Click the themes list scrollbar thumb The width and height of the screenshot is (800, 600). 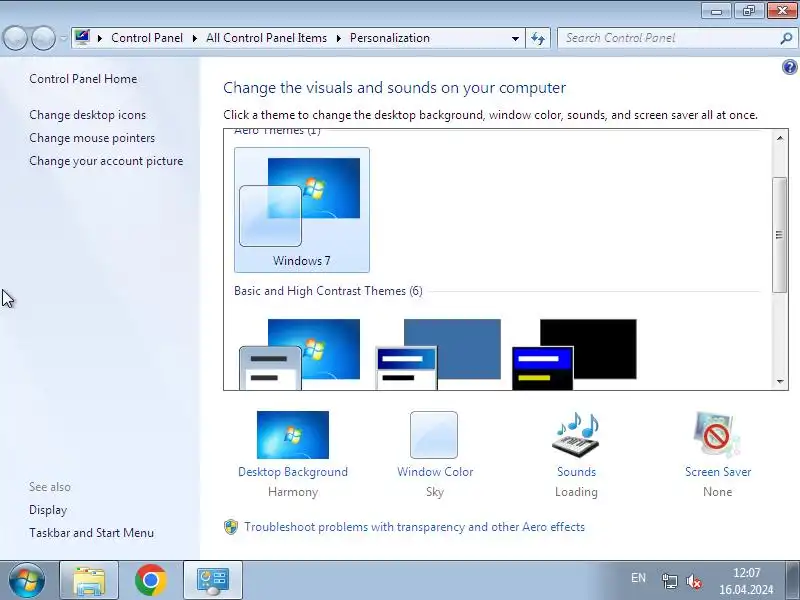[x=779, y=235]
